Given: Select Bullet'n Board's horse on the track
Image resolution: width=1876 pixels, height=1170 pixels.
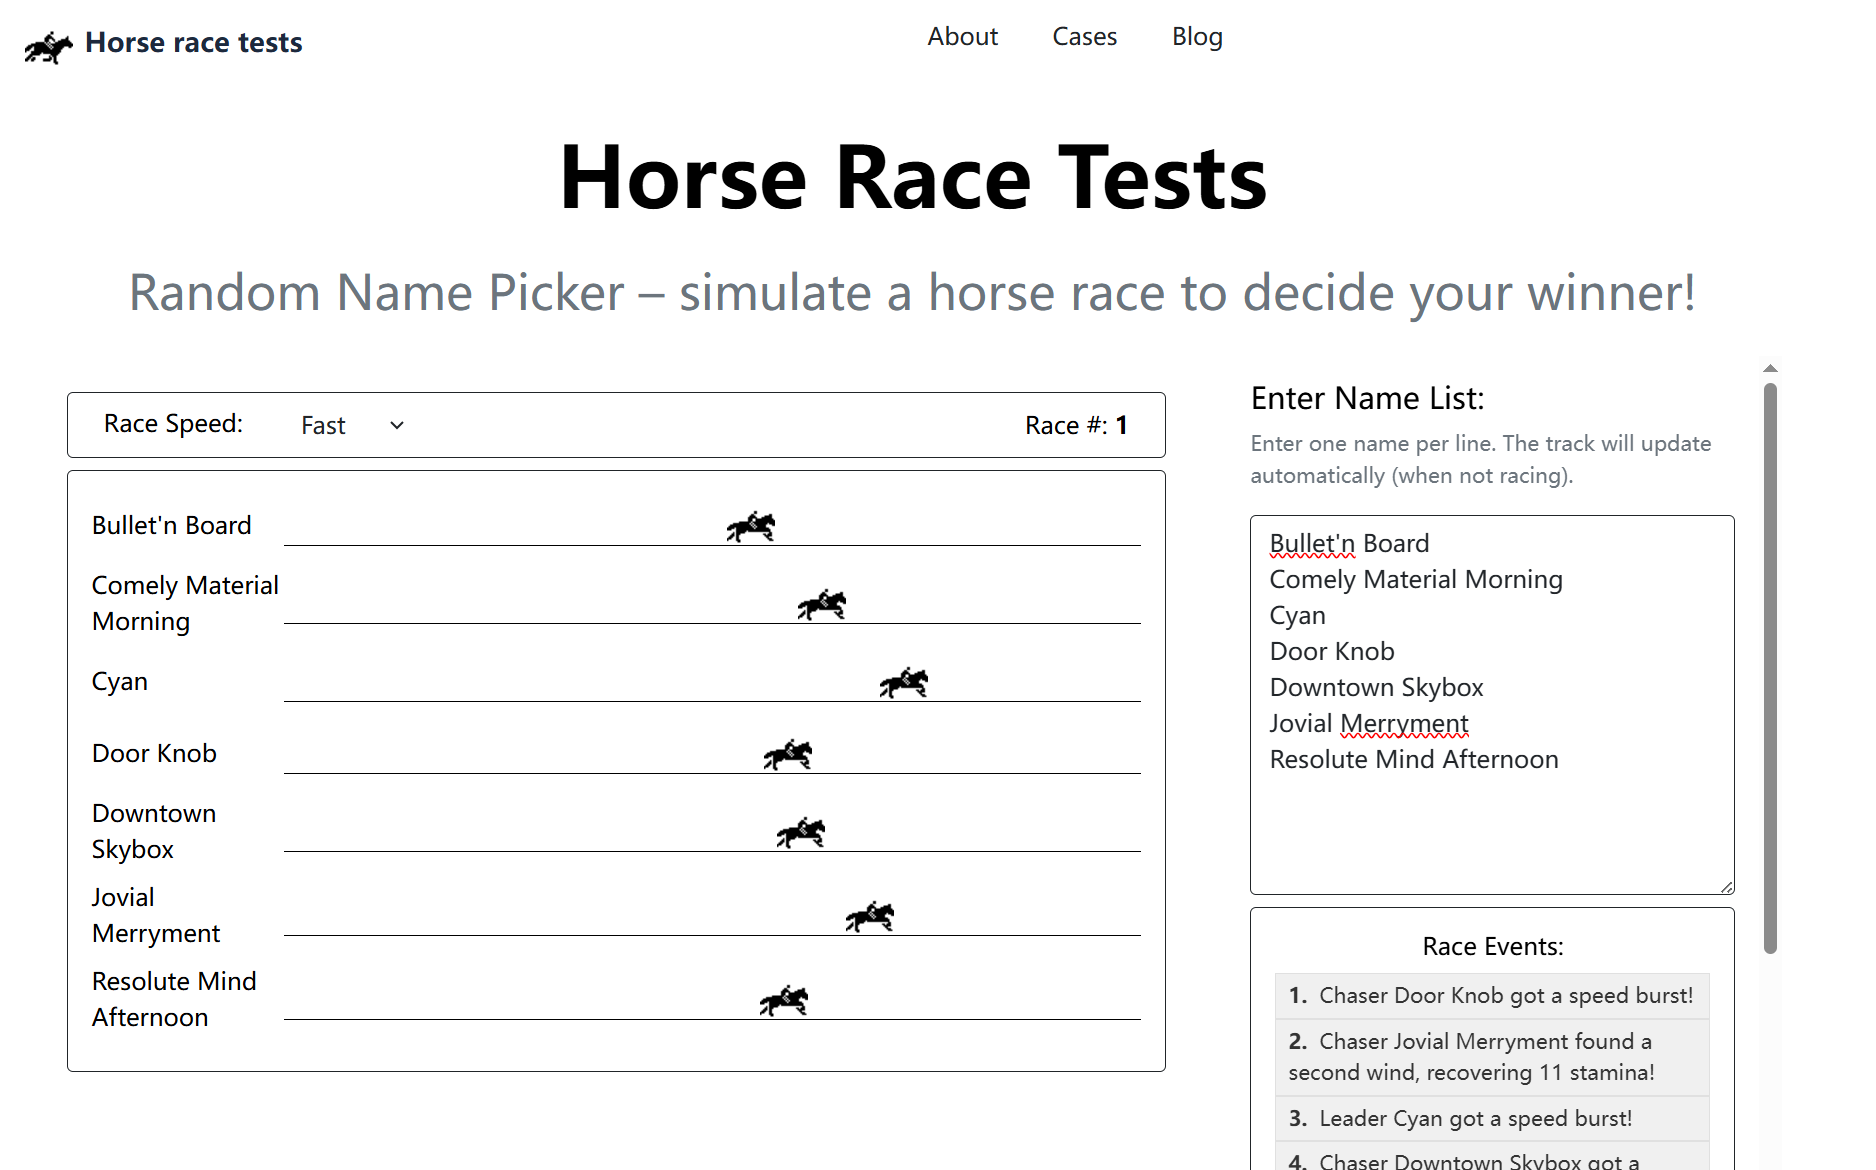Looking at the screenshot, I should (x=750, y=526).
